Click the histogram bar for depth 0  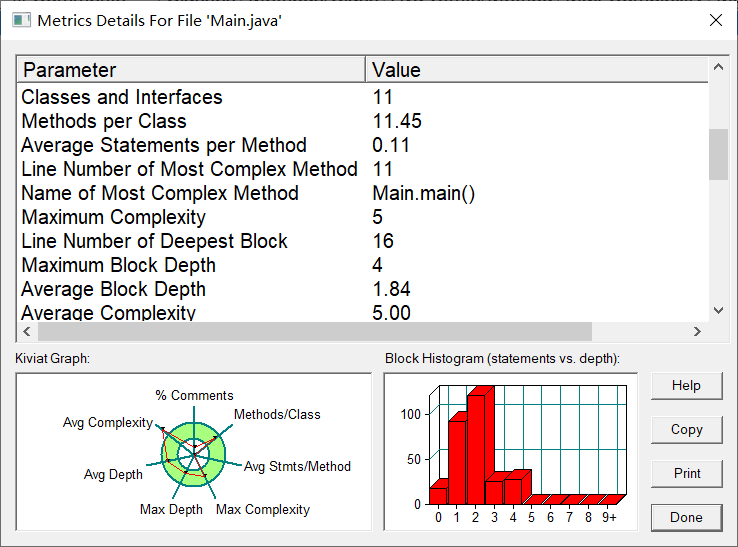[x=439, y=494]
